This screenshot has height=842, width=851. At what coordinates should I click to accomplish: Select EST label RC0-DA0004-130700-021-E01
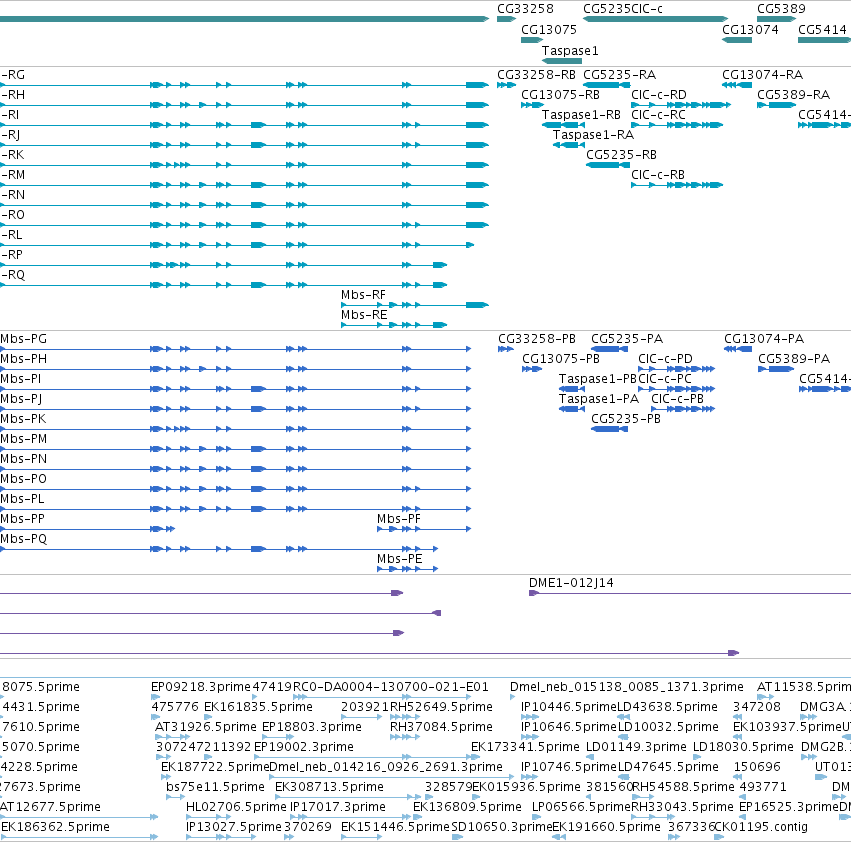pos(391,687)
